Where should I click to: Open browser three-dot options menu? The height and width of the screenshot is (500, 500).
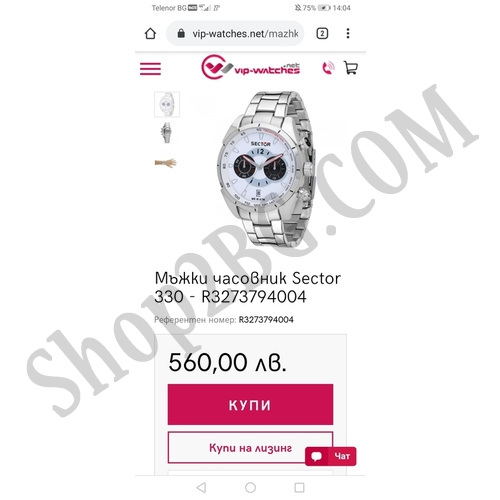tap(348, 33)
